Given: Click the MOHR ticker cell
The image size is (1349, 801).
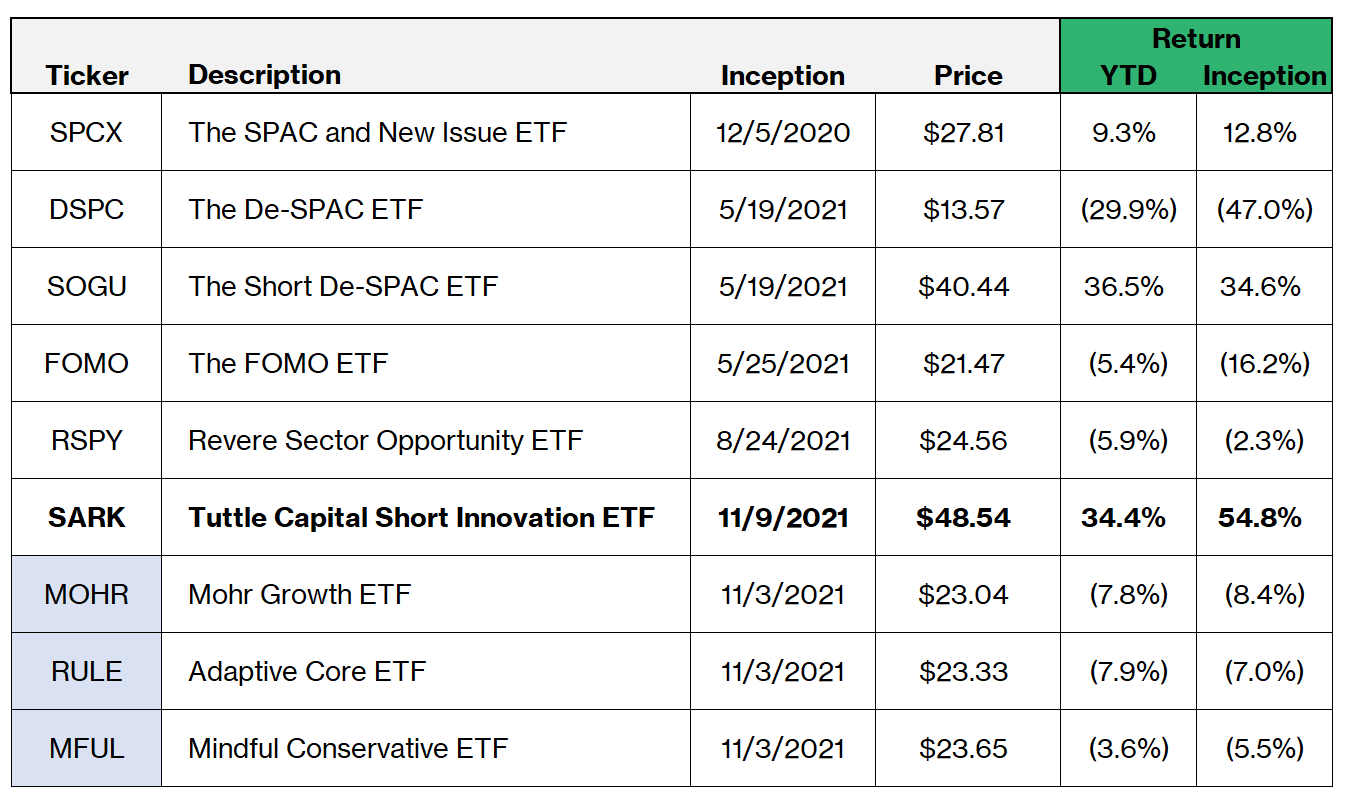Looking at the screenshot, I should (x=86, y=594).
